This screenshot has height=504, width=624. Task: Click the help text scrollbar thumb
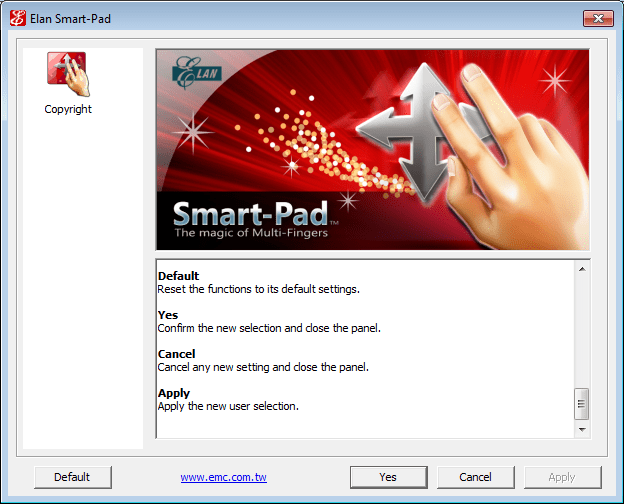[x=582, y=404]
